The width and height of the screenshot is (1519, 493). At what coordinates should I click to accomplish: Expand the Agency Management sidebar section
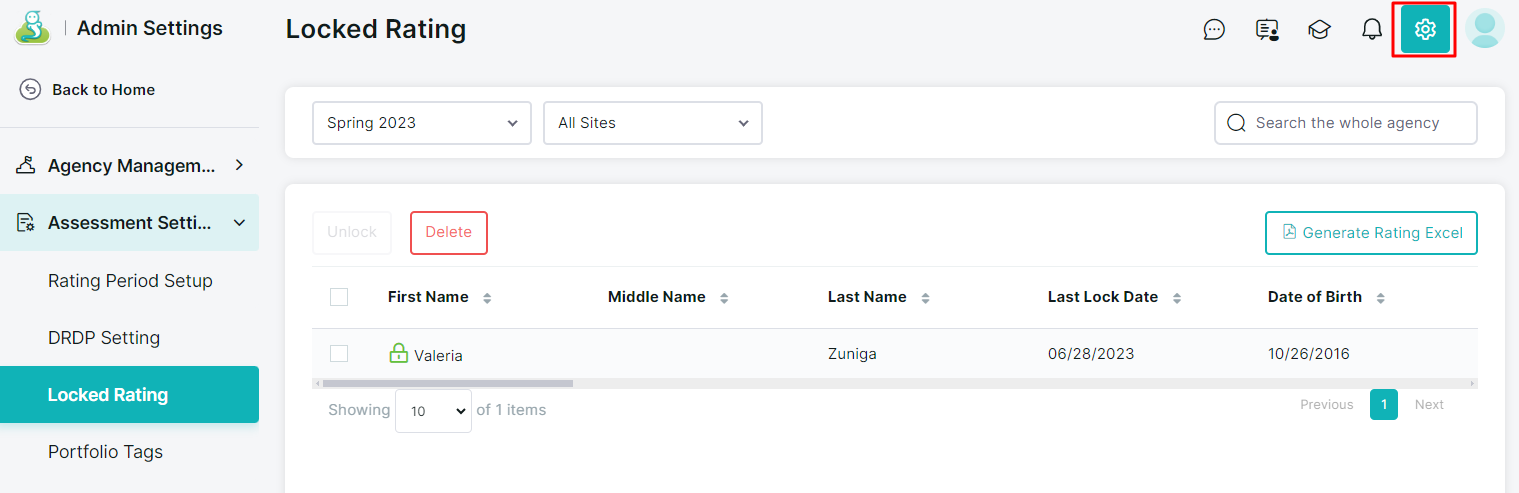click(x=130, y=165)
